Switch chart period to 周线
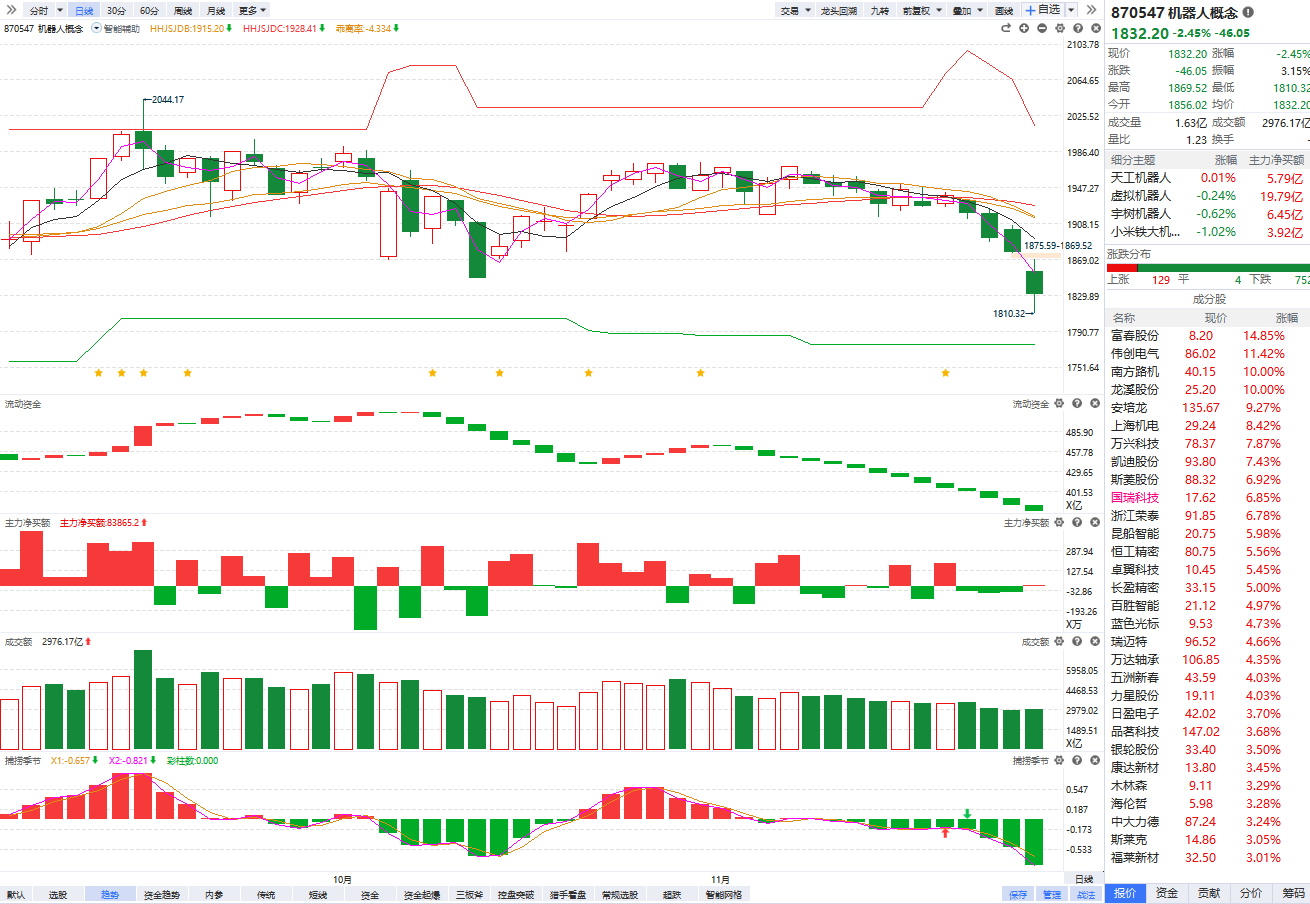This screenshot has width=1310, height=904. click(x=182, y=10)
